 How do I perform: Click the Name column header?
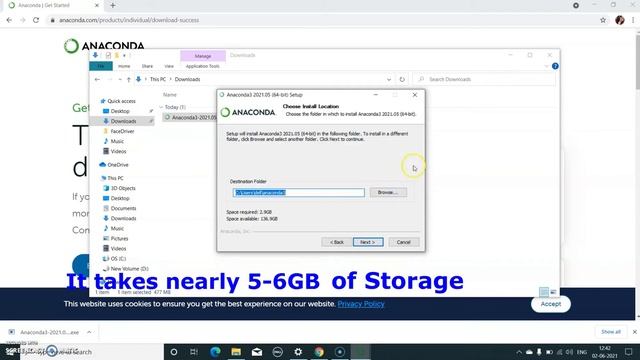pos(170,95)
